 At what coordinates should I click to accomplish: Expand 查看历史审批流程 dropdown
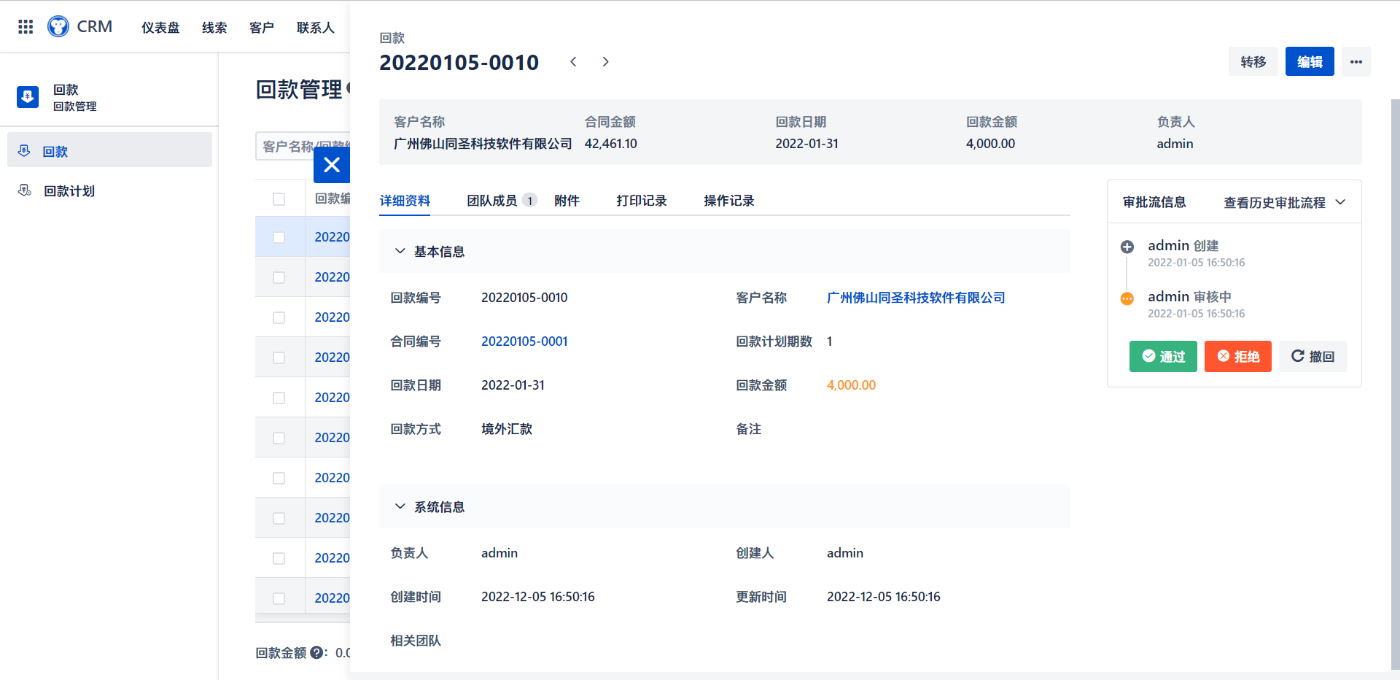(1284, 202)
